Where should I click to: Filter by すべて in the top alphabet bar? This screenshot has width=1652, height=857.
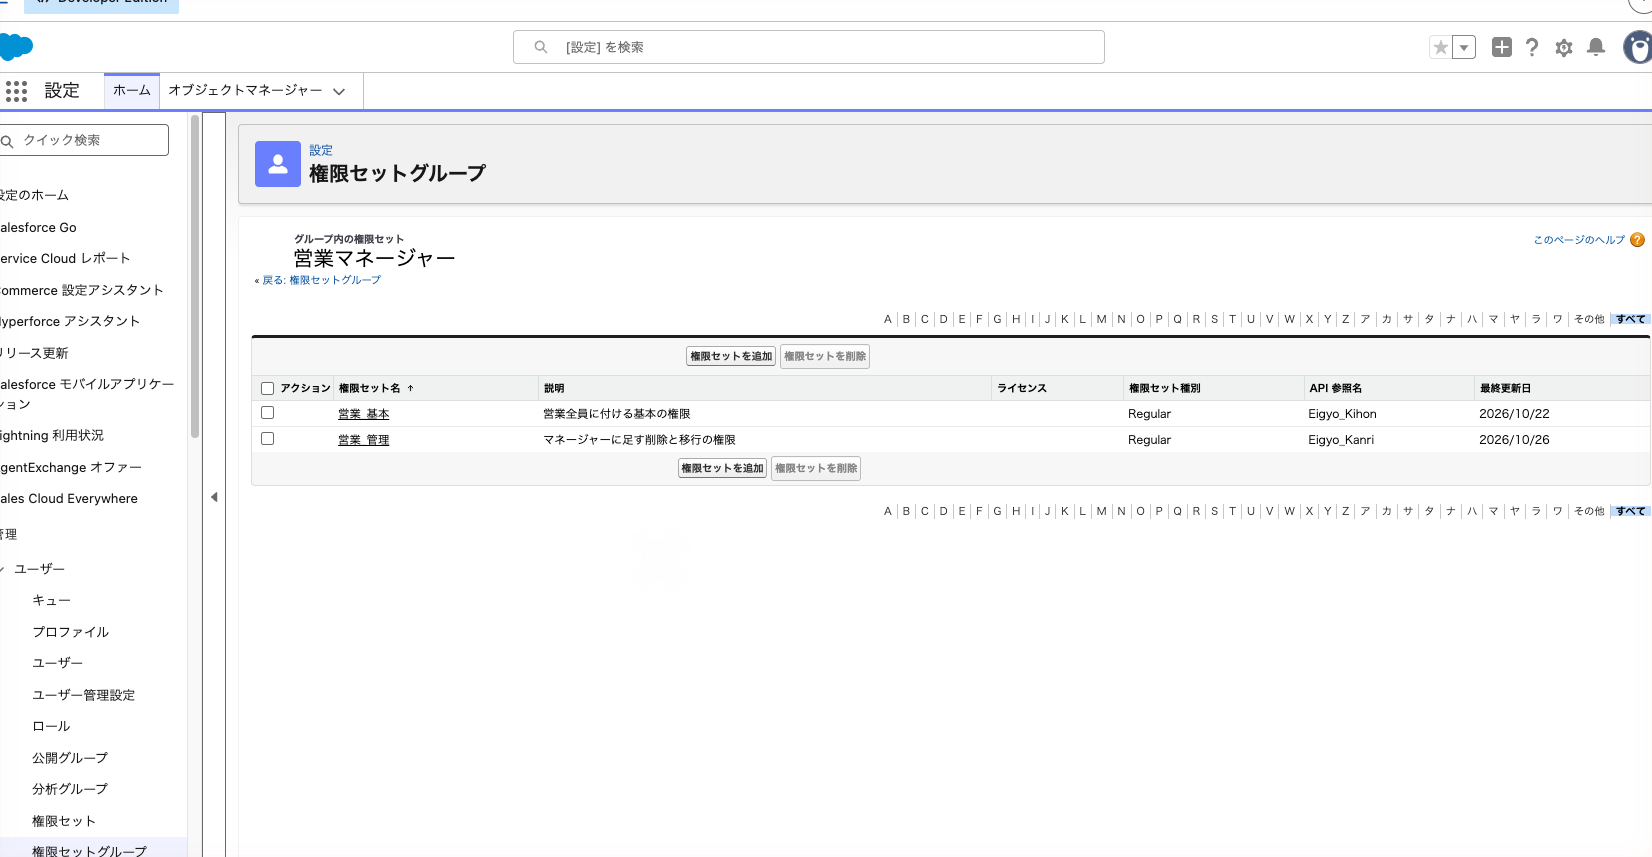click(1630, 319)
